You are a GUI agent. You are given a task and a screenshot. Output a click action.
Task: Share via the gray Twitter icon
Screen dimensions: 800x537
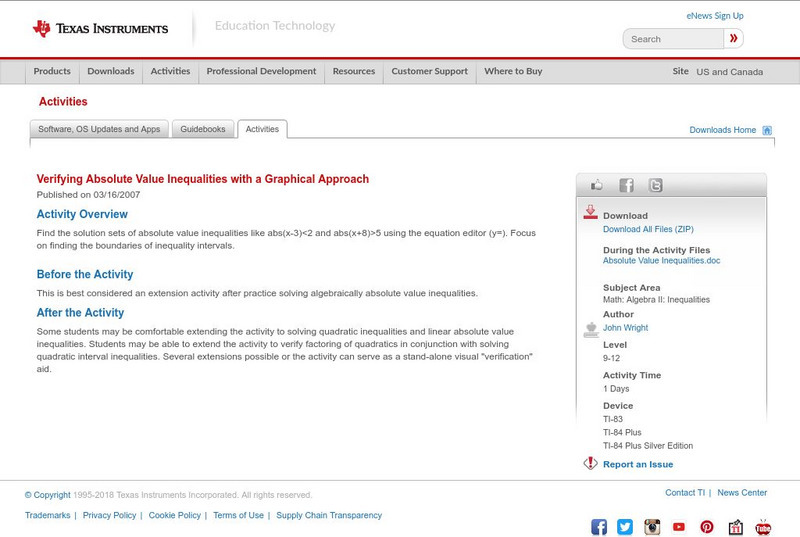(x=656, y=185)
